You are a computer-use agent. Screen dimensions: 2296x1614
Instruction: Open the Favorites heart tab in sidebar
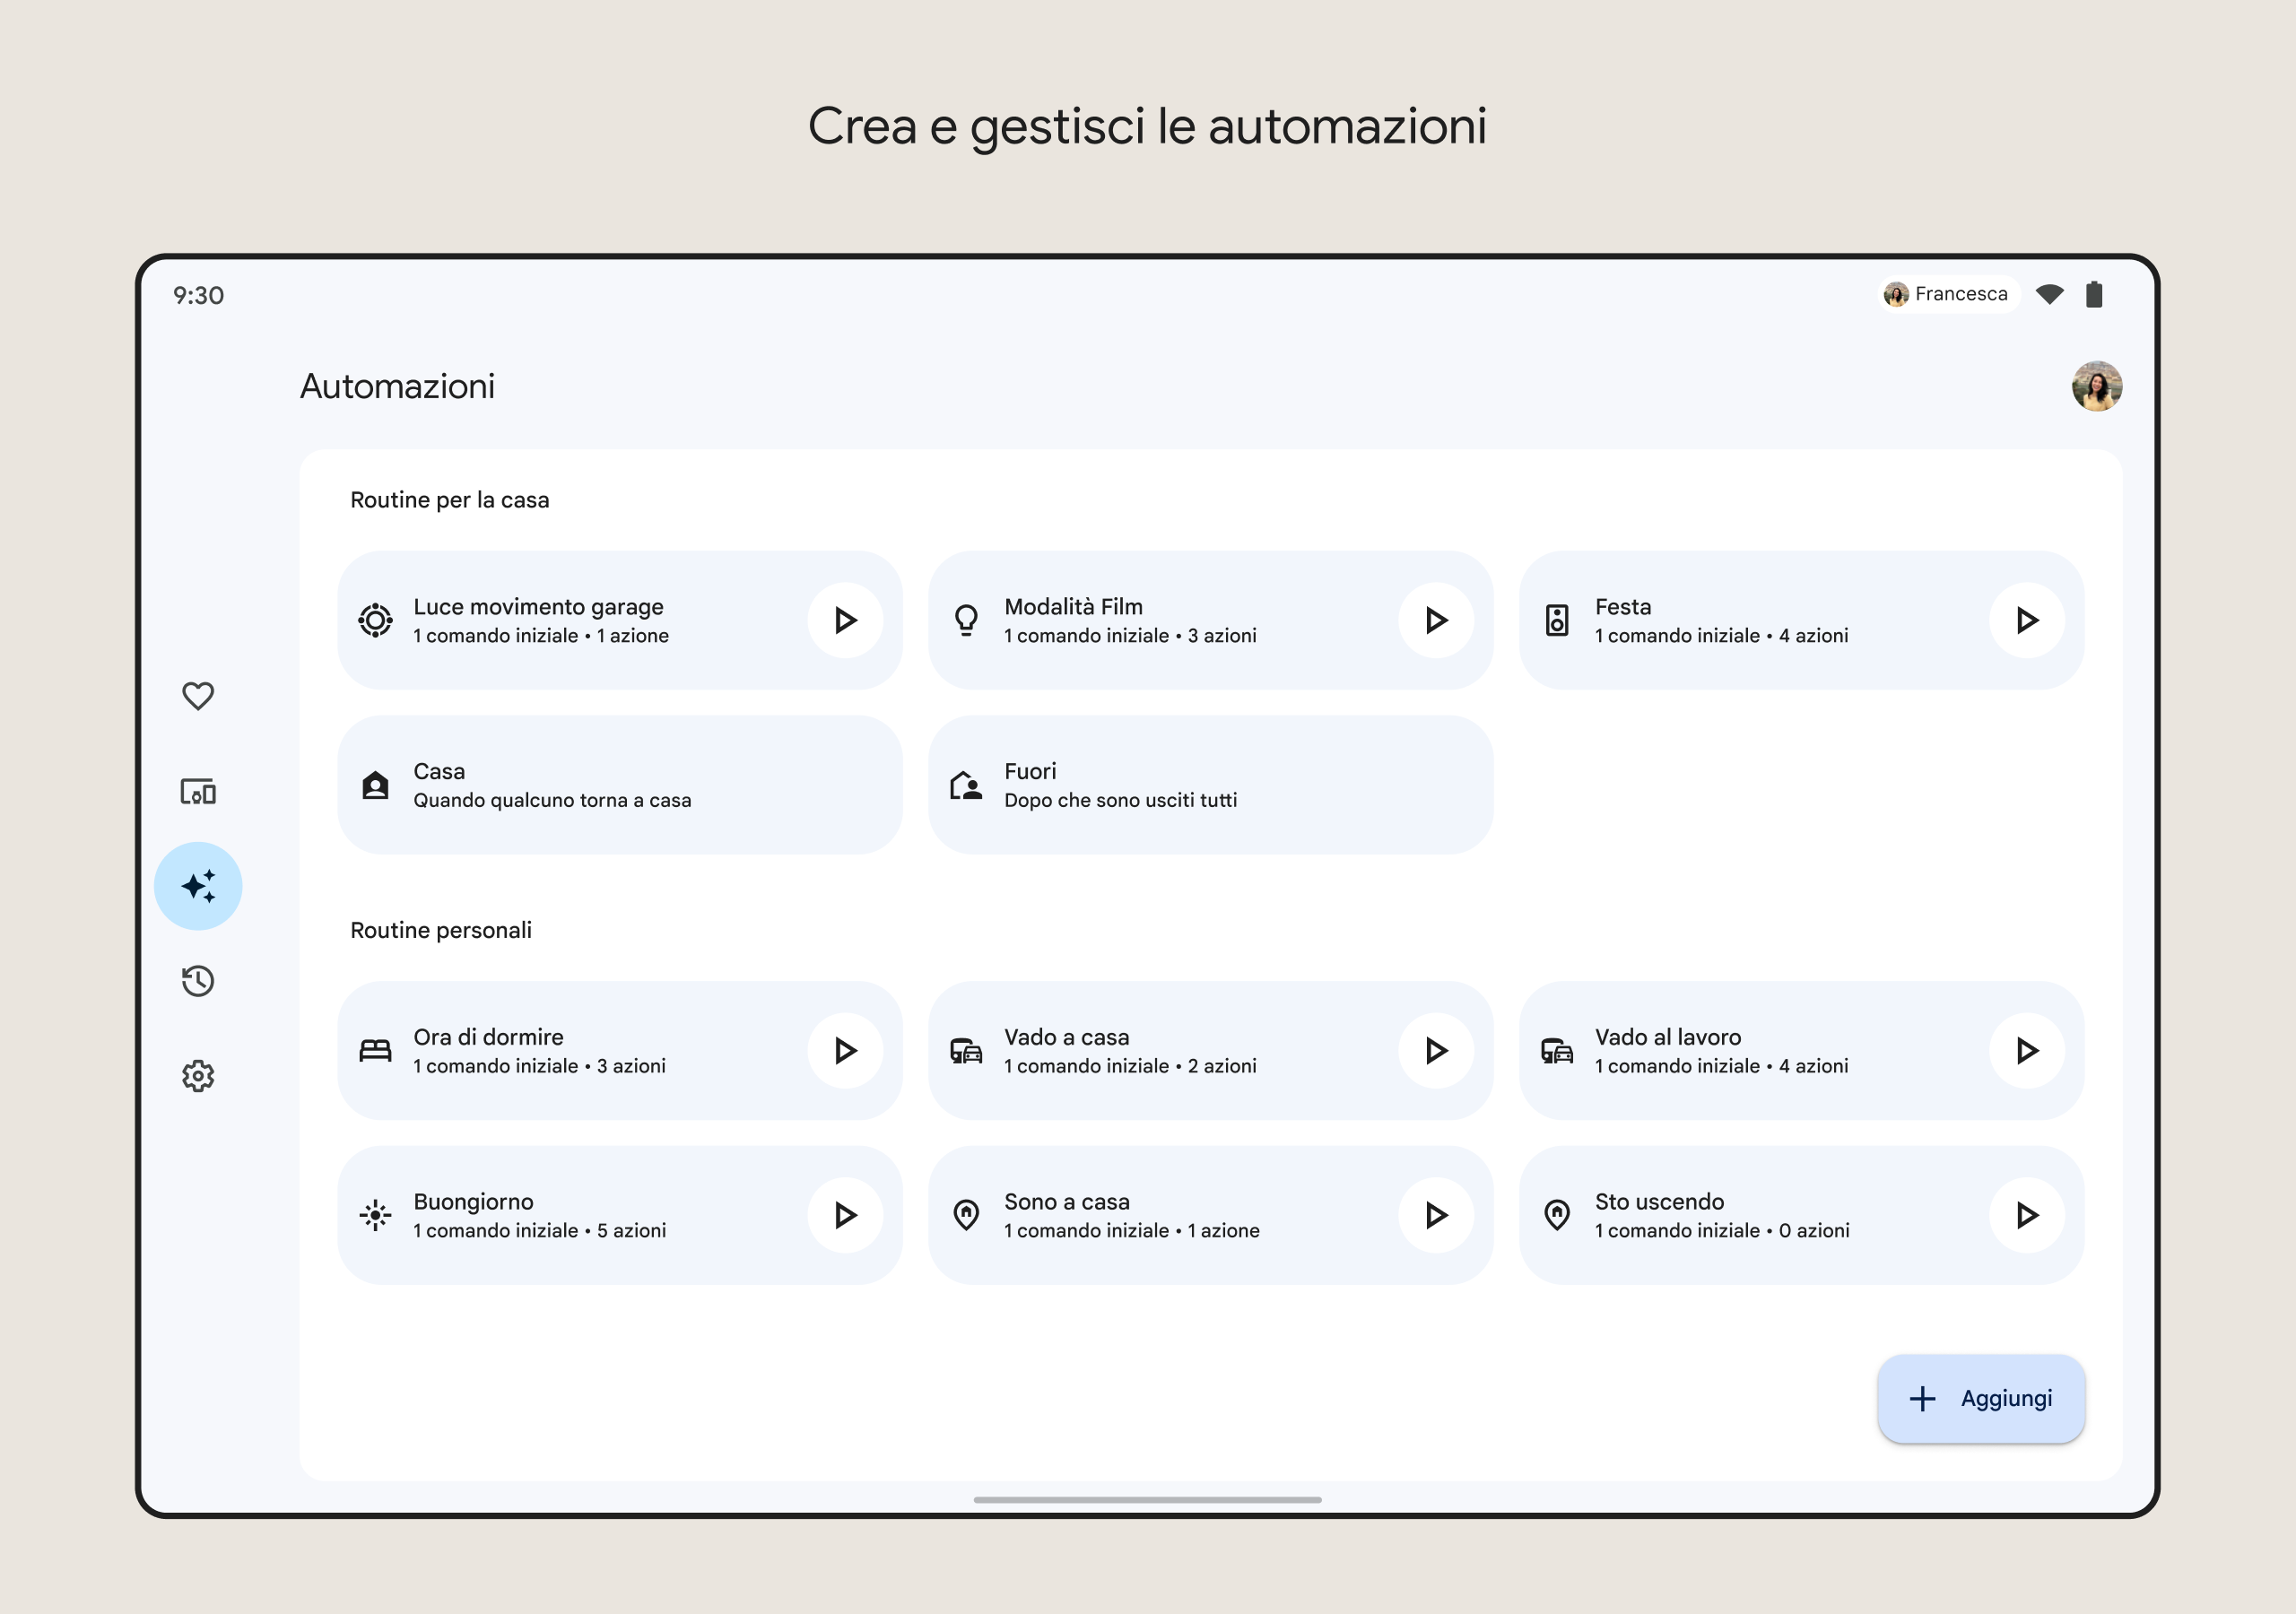click(198, 696)
